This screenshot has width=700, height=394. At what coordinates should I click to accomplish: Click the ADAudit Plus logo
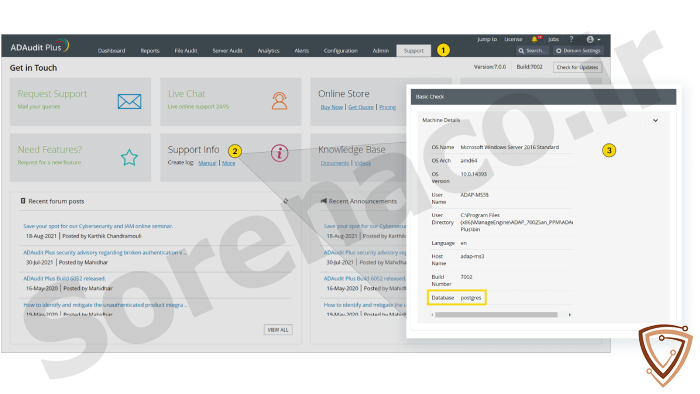pos(40,46)
